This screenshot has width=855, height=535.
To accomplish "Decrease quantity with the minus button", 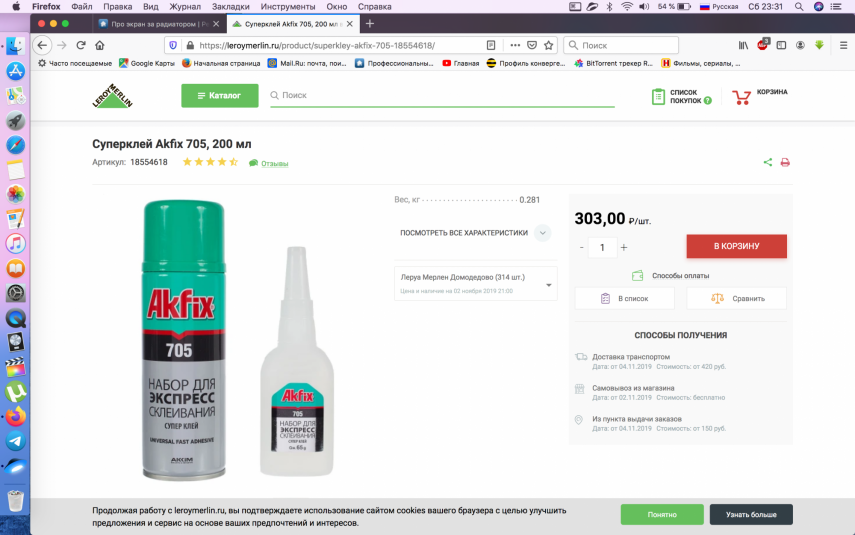I will coord(581,247).
